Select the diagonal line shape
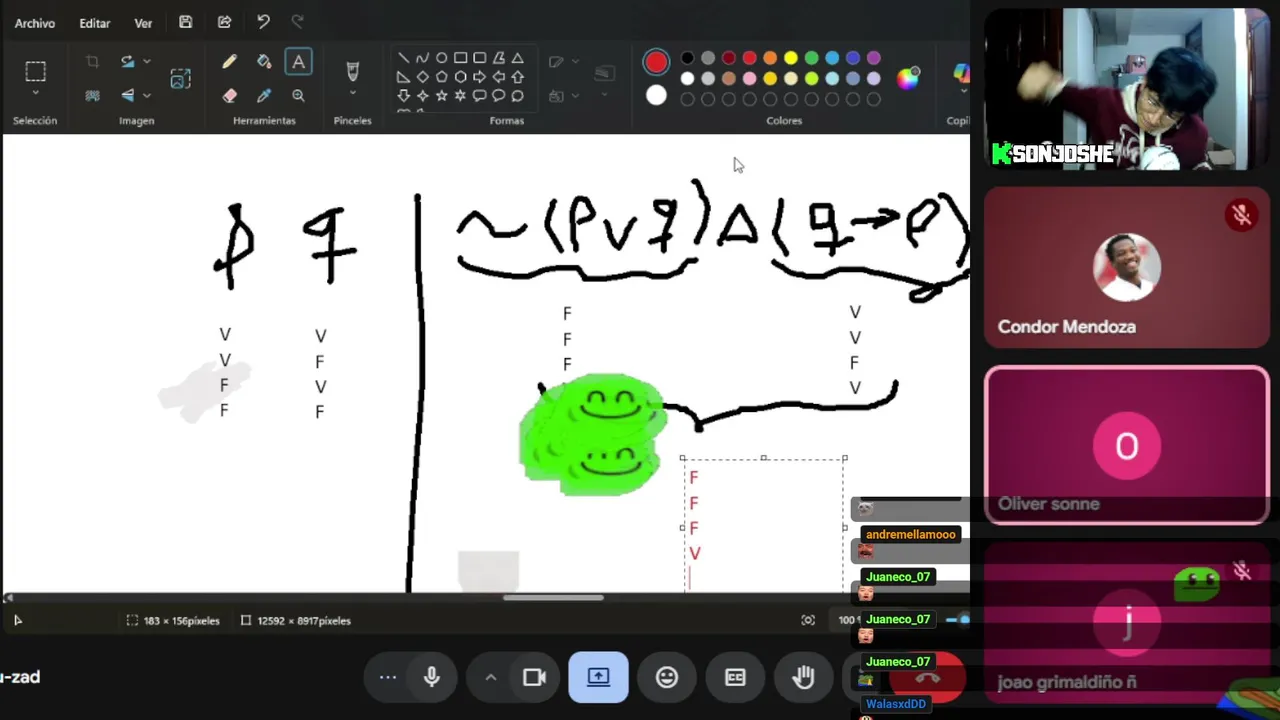The image size is (1280, 720). (x=403, y=58)
